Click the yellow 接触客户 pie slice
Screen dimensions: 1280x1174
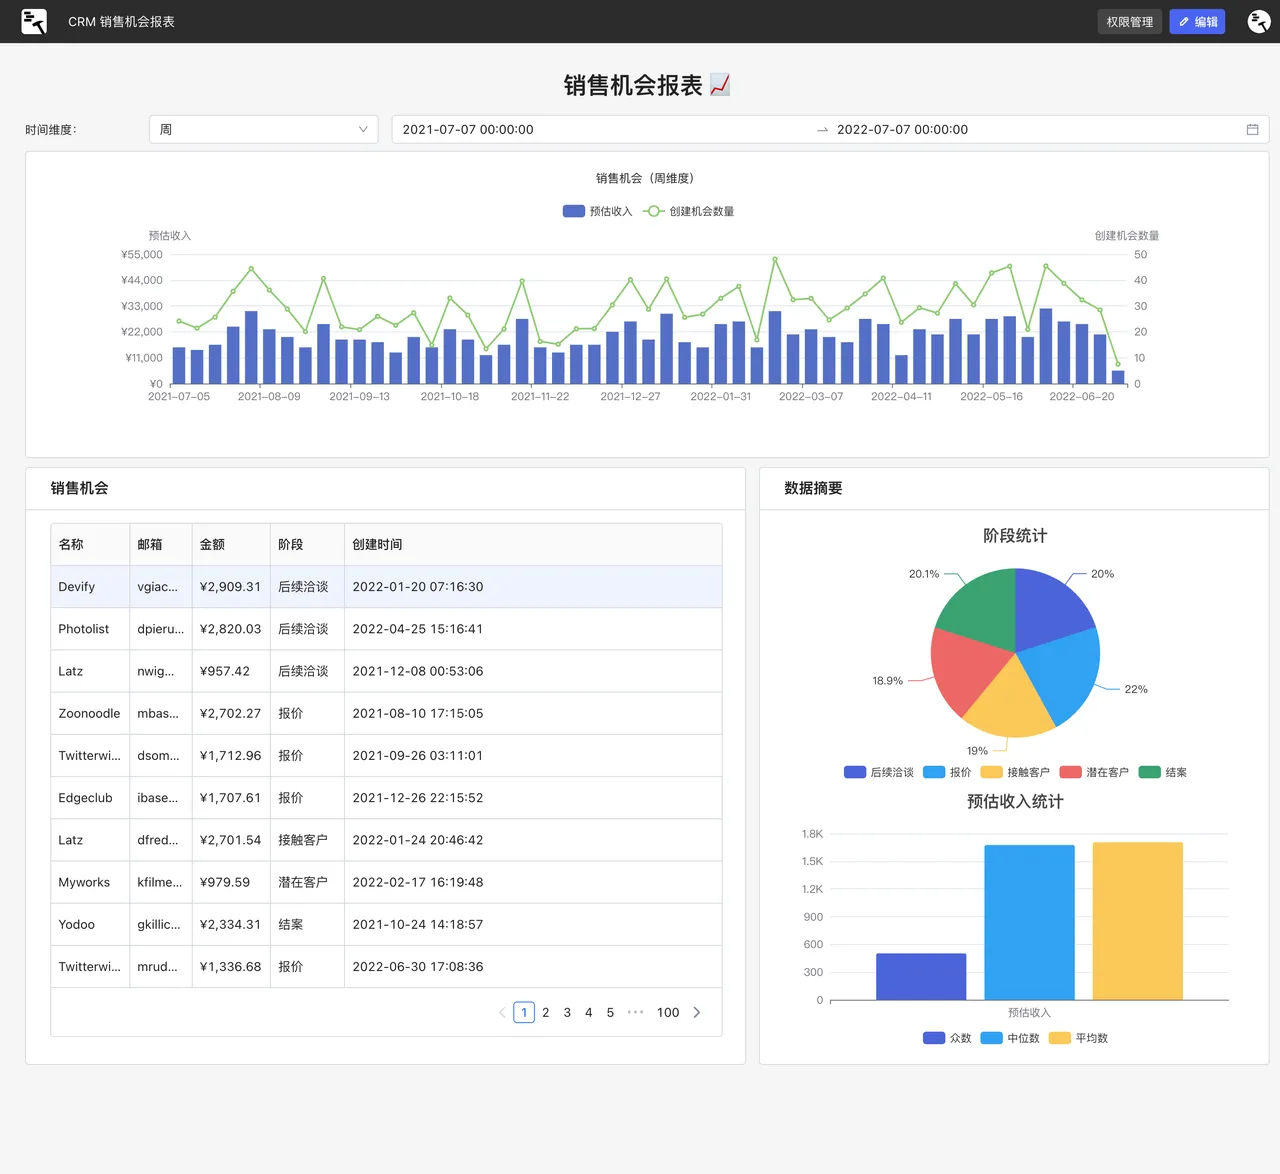pos(1011,703)
